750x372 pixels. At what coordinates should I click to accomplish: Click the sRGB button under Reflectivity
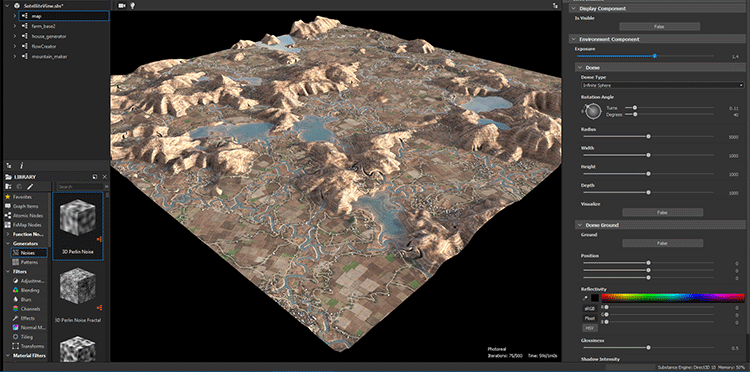pos(588,308)
